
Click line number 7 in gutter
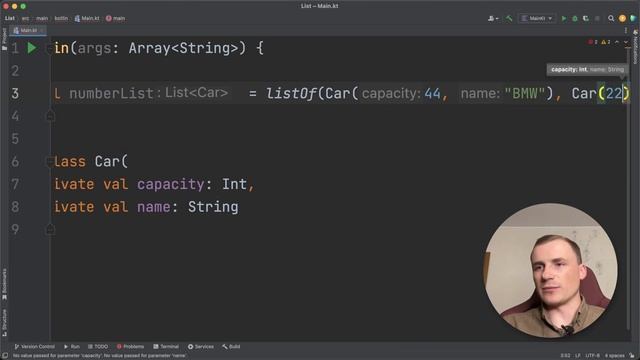click(x=15, y=184)
